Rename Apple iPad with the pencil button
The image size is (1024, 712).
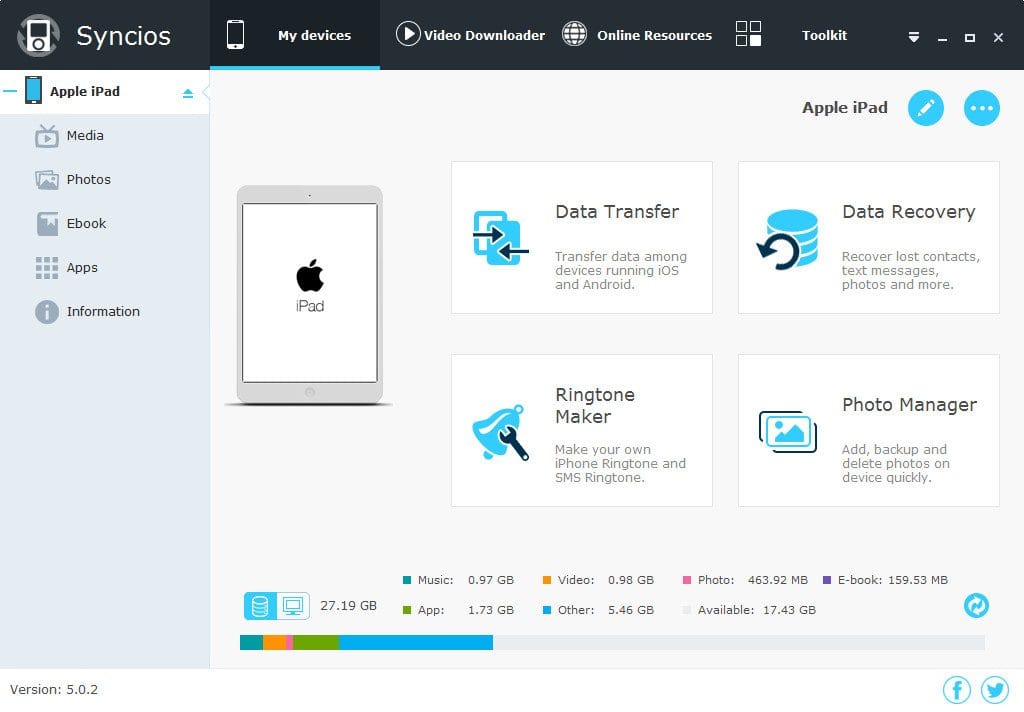click(925, 107)
